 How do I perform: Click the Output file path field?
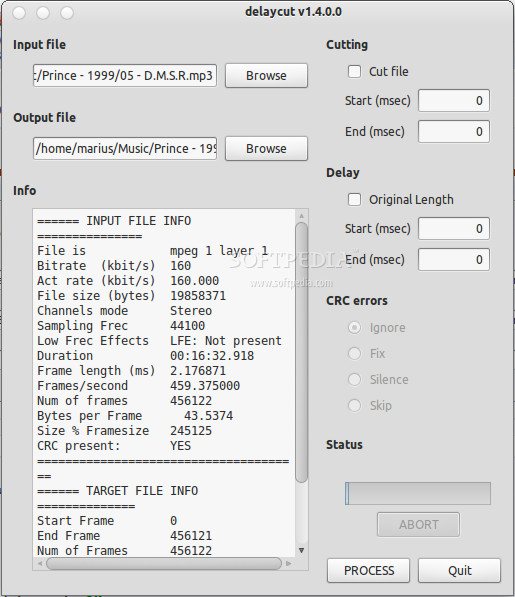[x=125, y=148]
